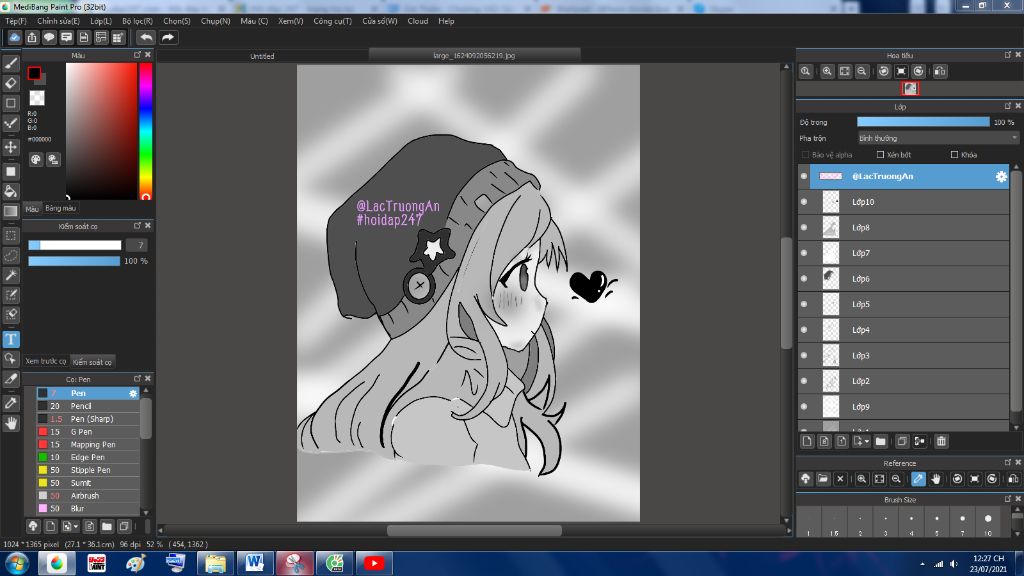The width and height of the screenshot is (1024, 576).
Task: Select the Gradient tool
Action: [x=11, y=211]
